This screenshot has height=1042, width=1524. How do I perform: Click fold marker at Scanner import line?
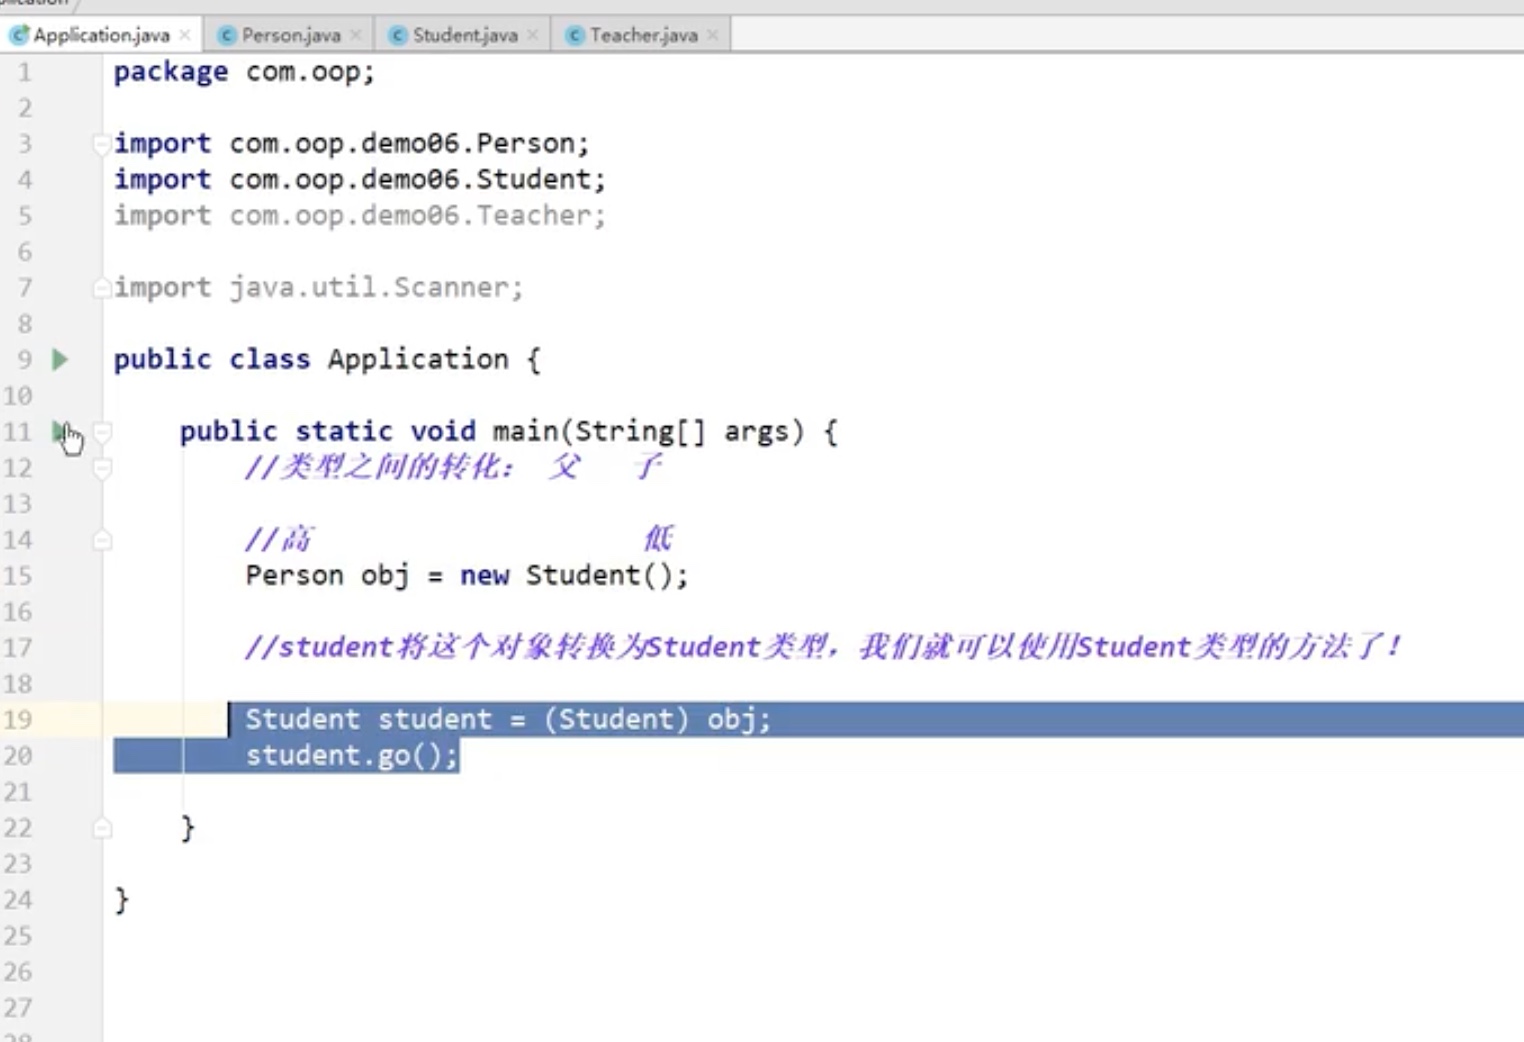pyautogui.click(x=101, y=288)
